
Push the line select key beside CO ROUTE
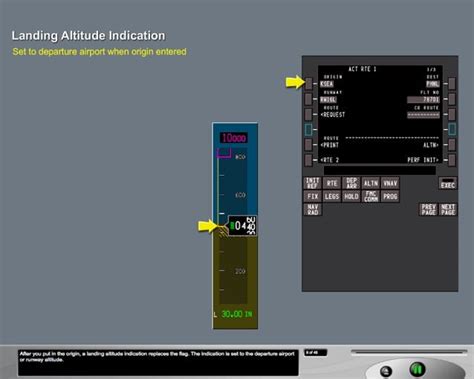(452, 114)
